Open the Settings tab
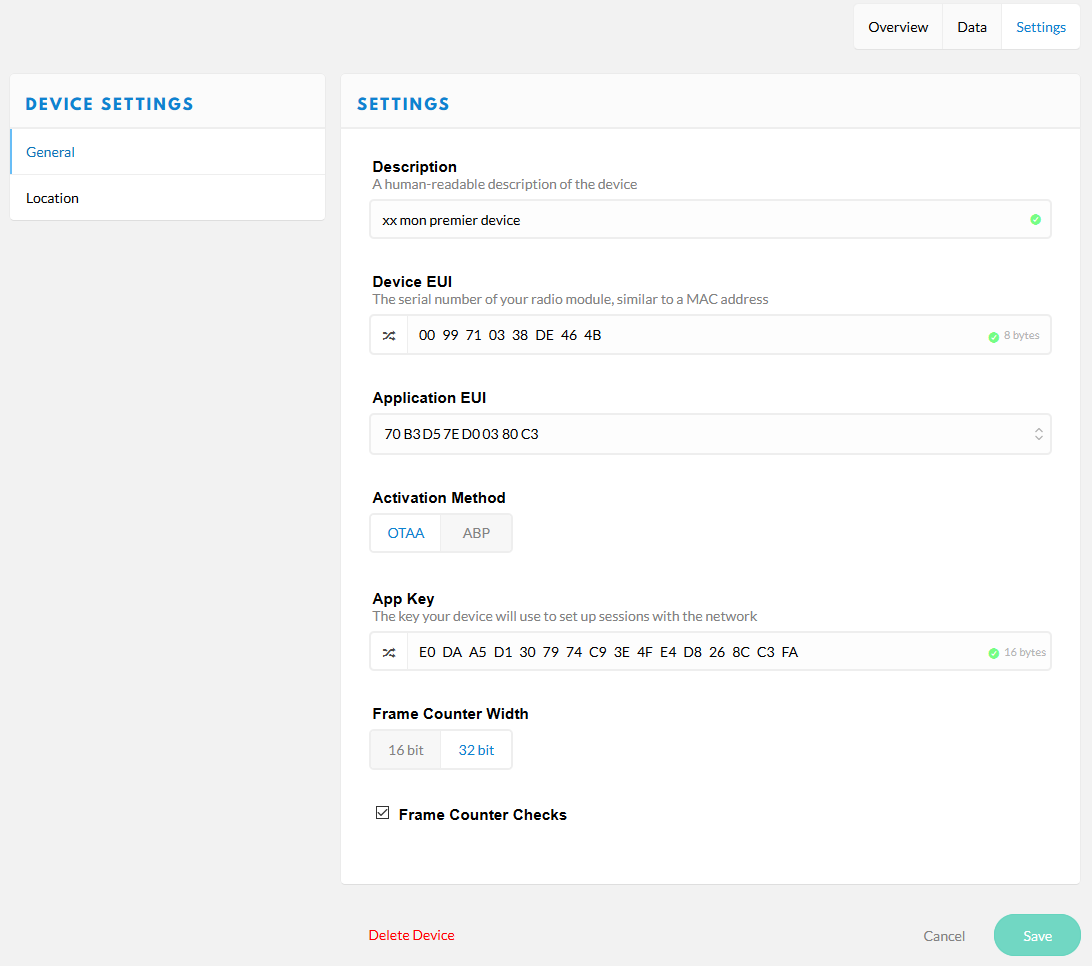Image resolution: width=1092 pixels, height=966 pixels. [x=1040, y=27]
